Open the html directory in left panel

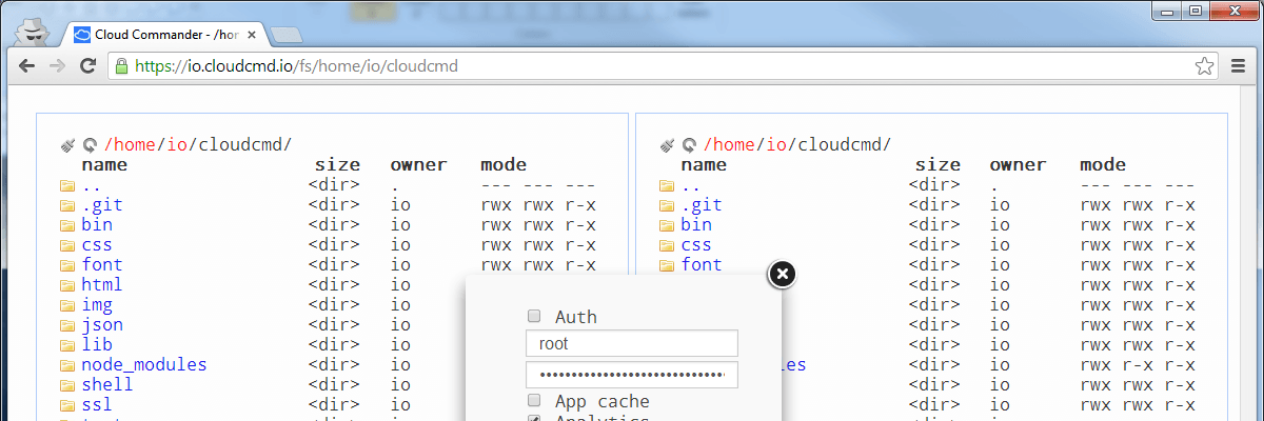point(102,284)
